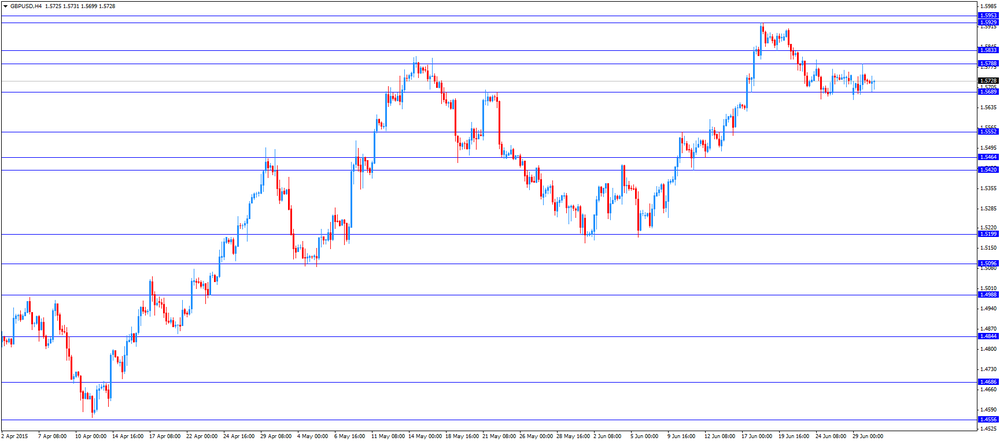This screenshot has width=1000, height=441.
Task: Click the 7 Apr 08:00 time label
Action: click(52, 436)
